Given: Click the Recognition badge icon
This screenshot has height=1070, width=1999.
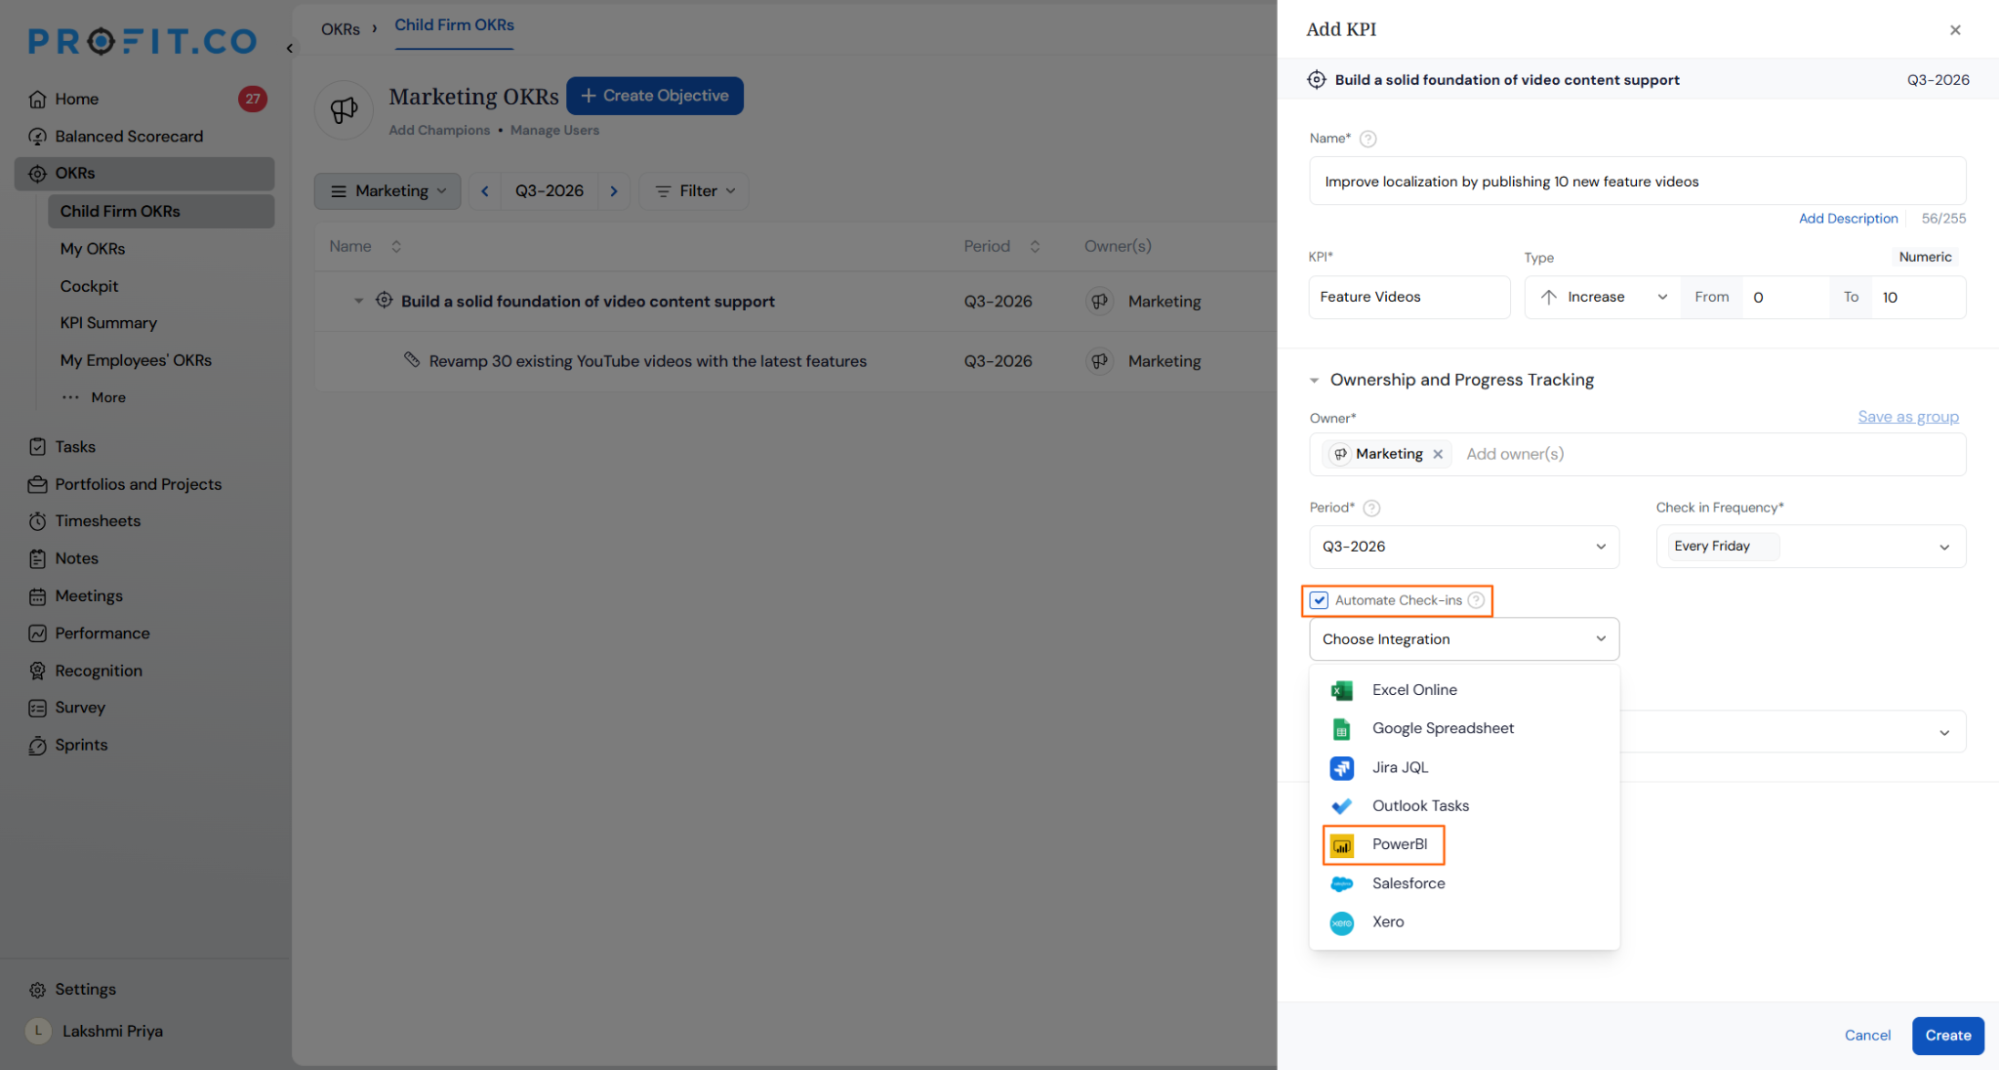Looking at the screenshot, I should [38, 671].
